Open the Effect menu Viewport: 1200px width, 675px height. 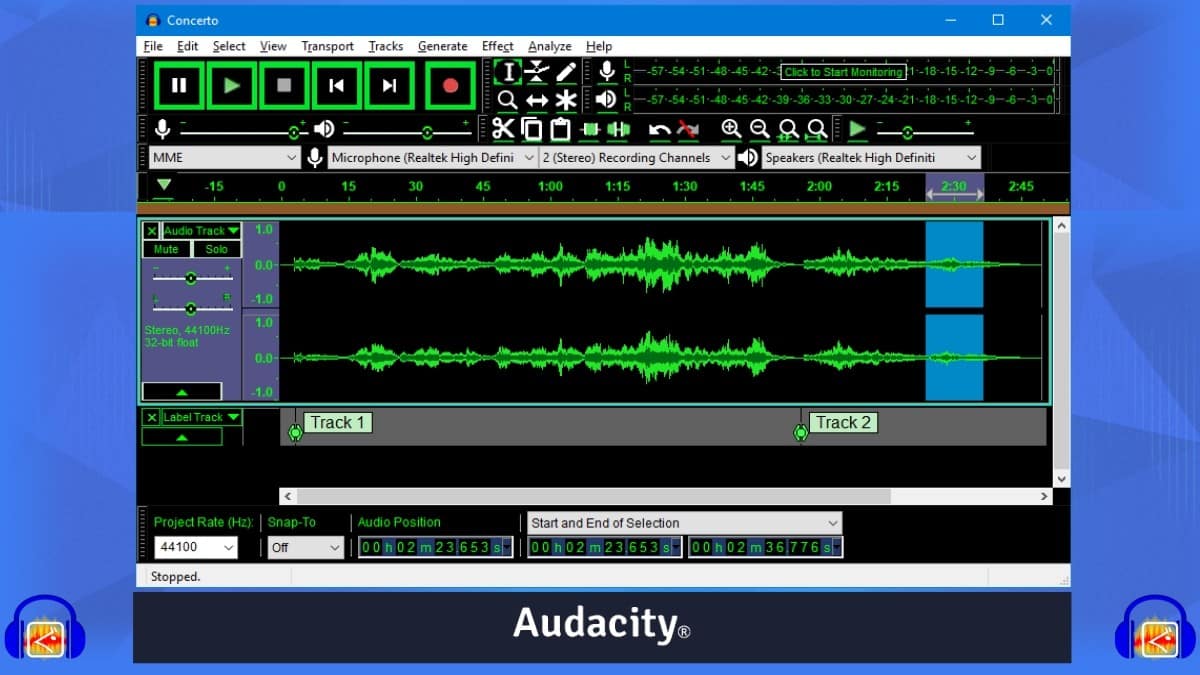pos(497,46)
